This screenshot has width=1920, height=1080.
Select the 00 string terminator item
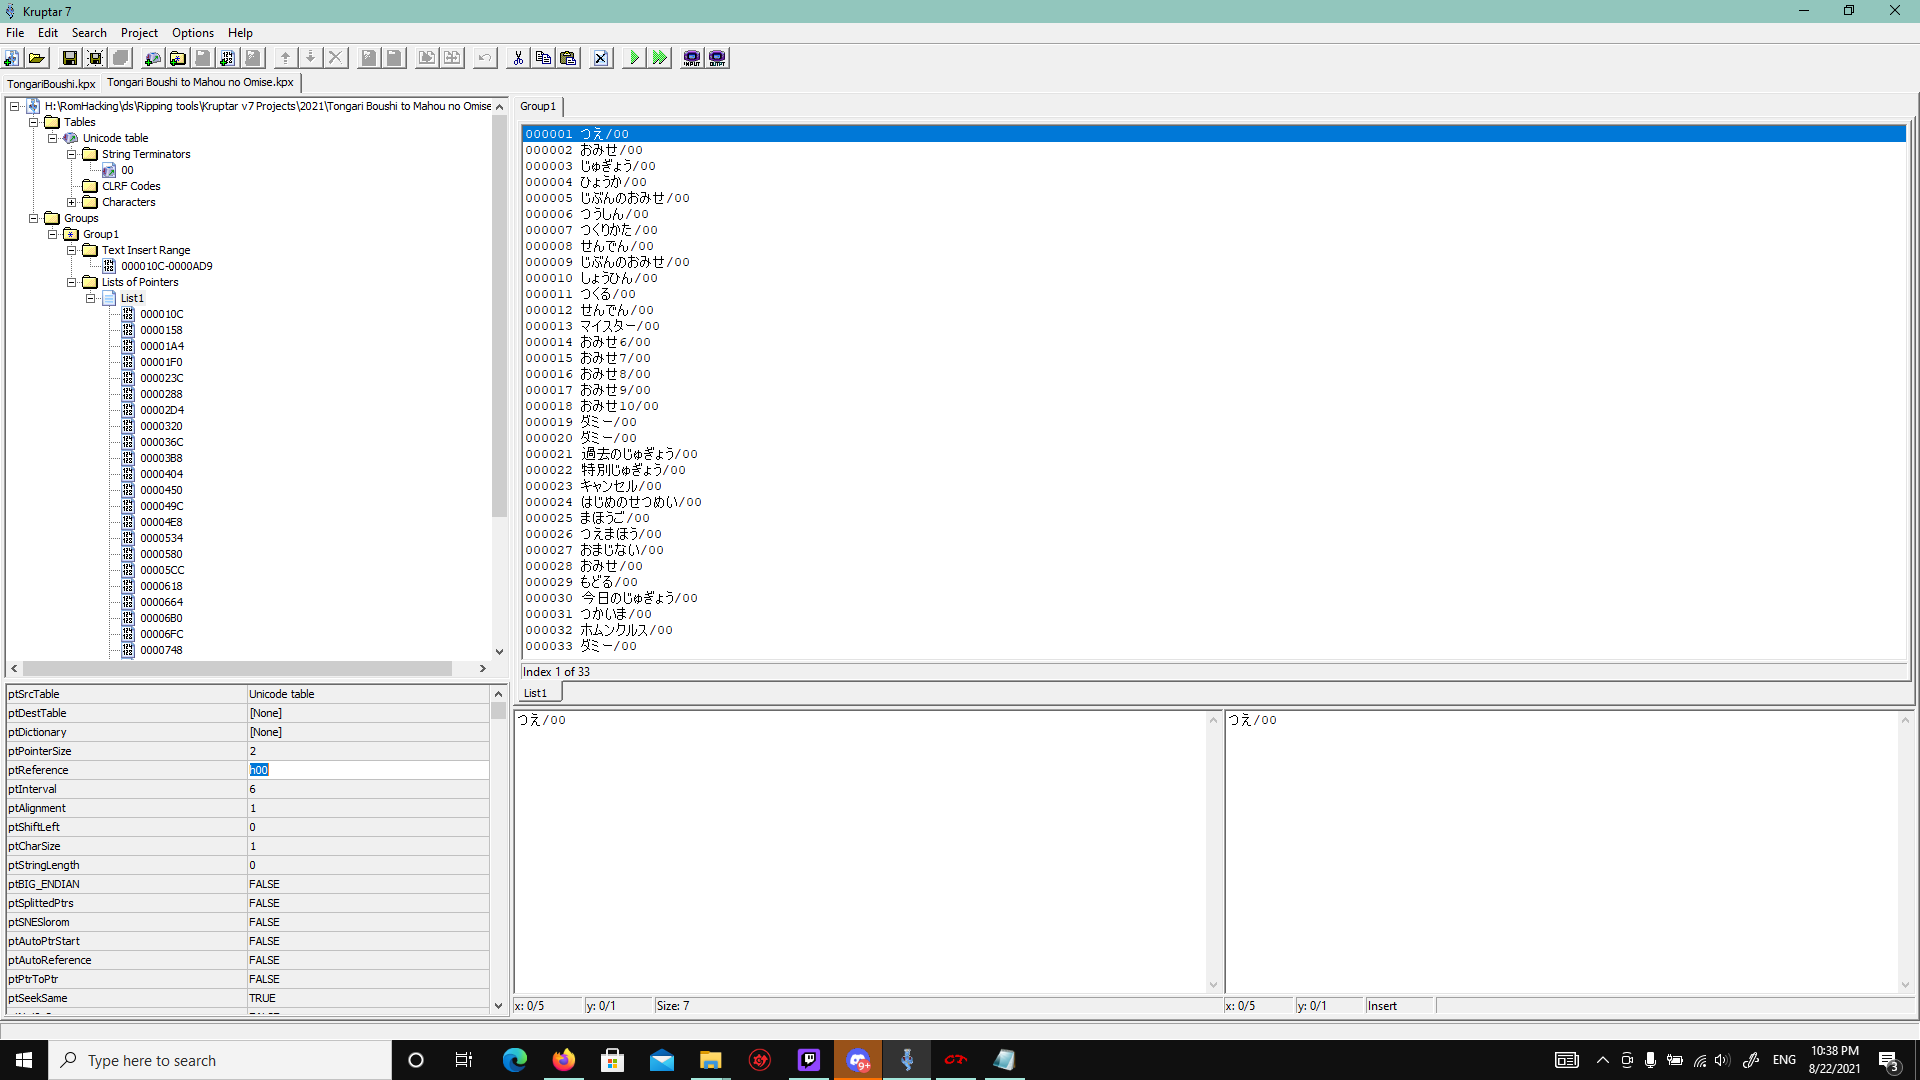click(x=127, y=170)
